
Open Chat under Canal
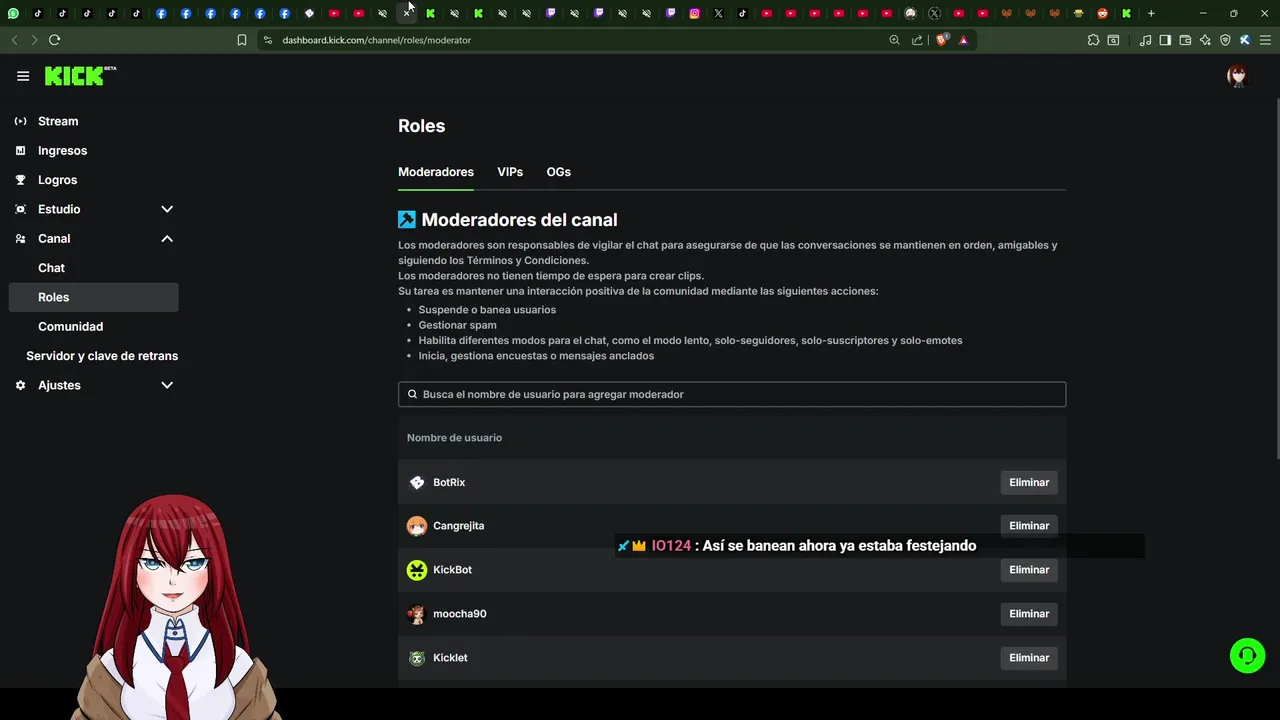coord(51,268)
